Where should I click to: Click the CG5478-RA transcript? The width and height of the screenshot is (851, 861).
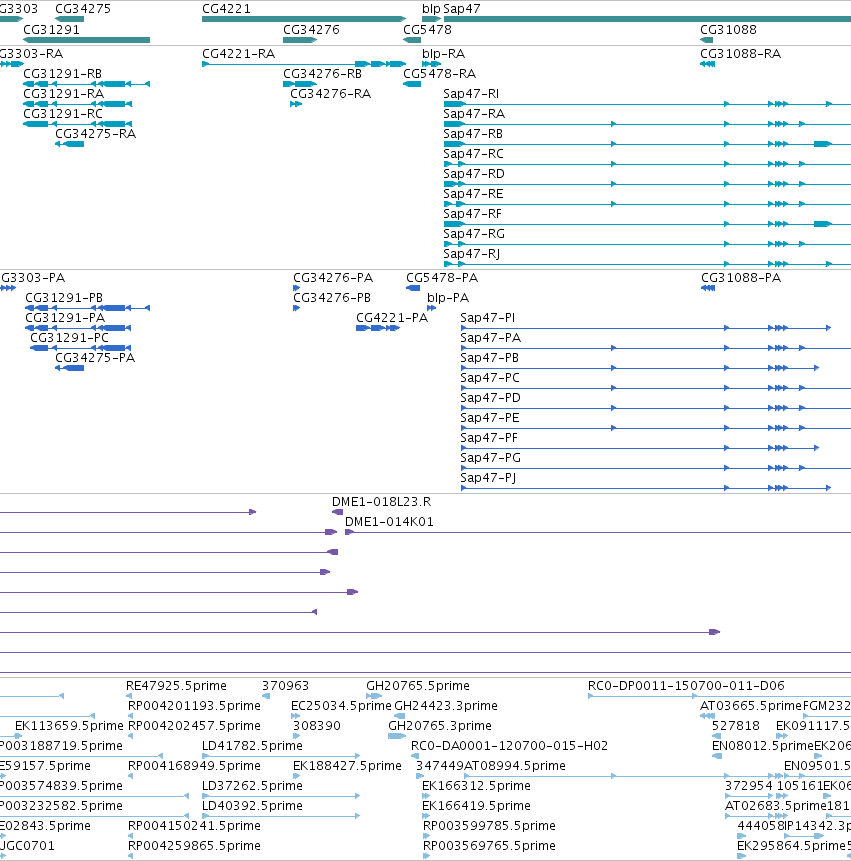(412, 84)
